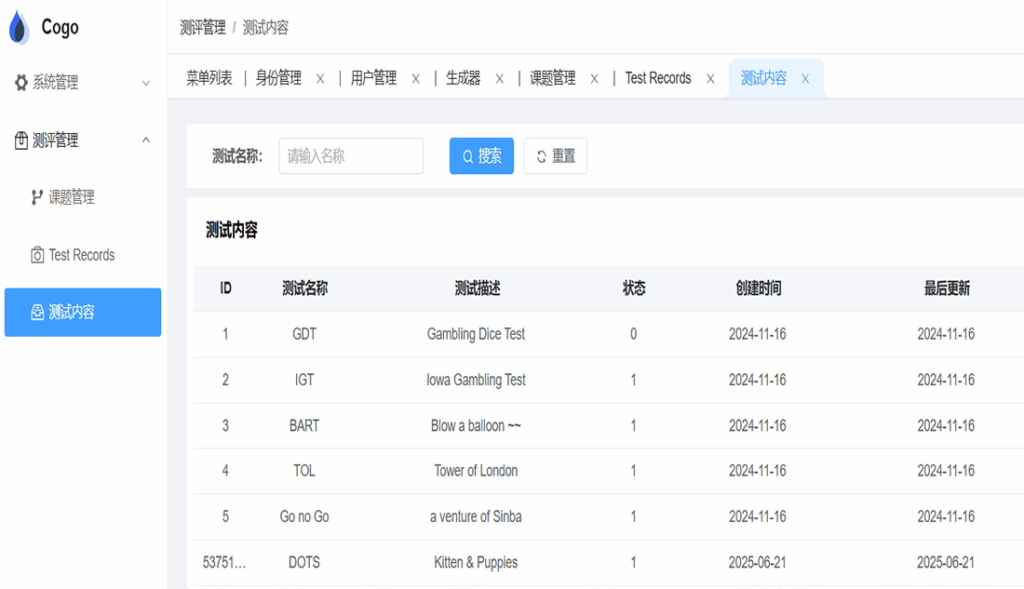Focus the 测试名称 name input field

350,156
